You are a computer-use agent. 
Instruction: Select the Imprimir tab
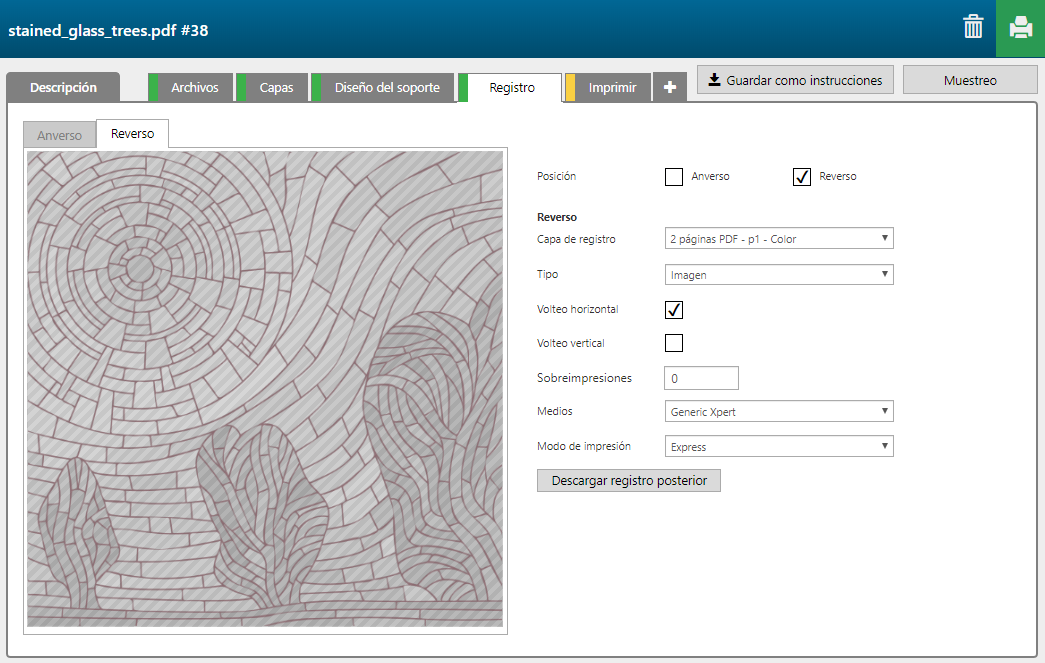612,88
